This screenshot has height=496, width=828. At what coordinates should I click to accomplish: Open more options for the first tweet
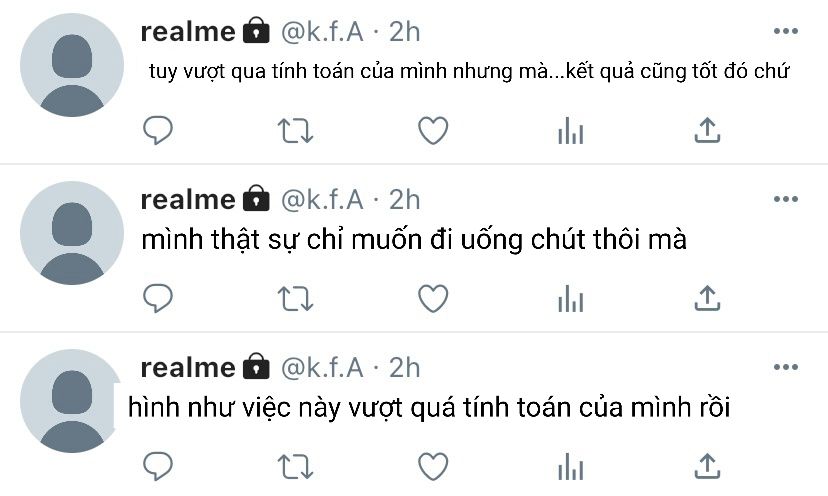point(785,31)
